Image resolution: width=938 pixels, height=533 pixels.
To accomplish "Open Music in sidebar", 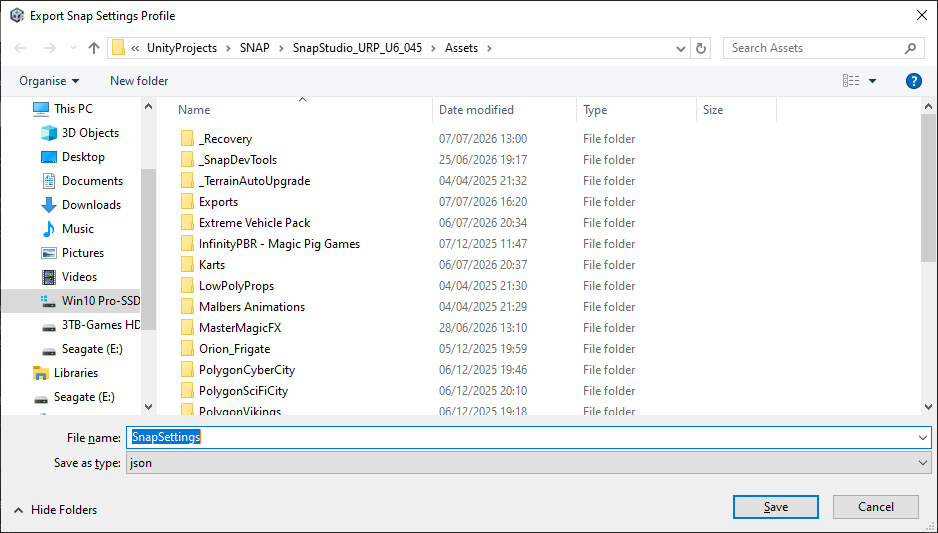I will click(67, 229).
